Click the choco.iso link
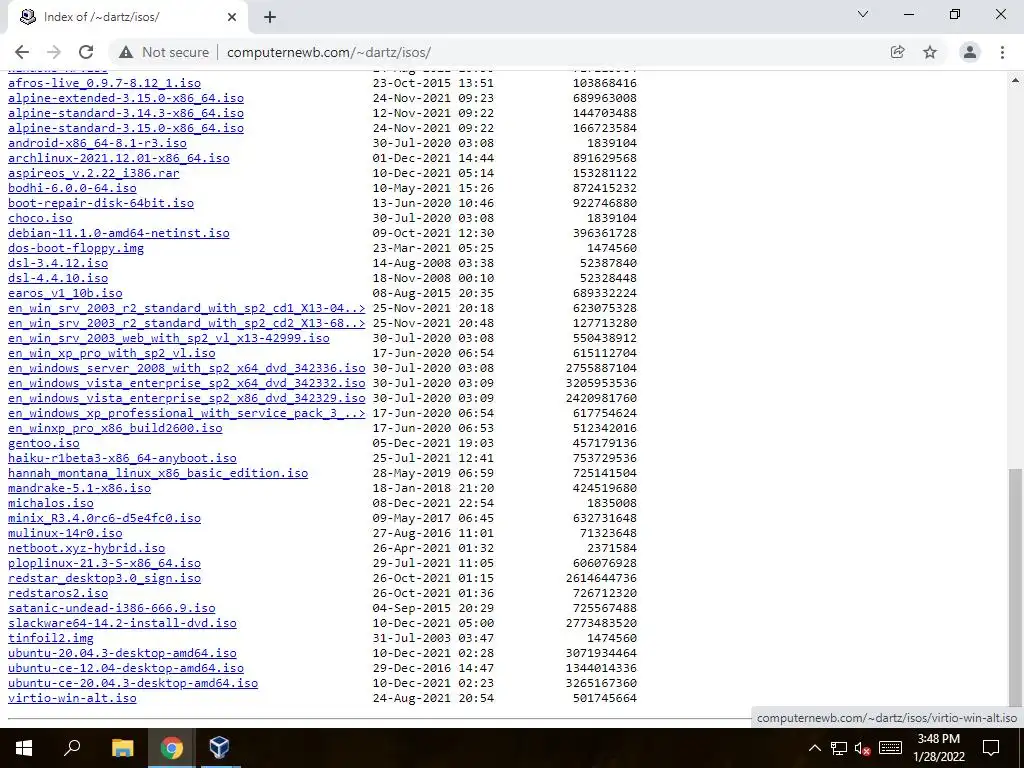Screen dimensions: 1024x768 coord(40,218)
